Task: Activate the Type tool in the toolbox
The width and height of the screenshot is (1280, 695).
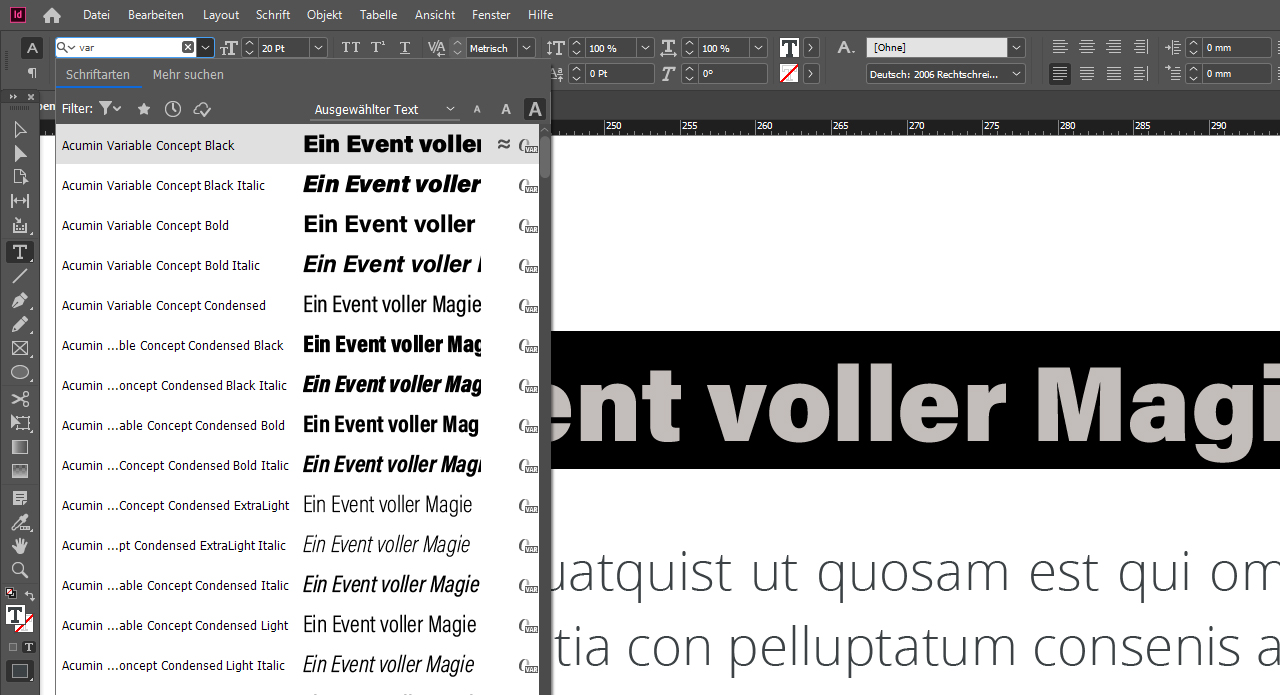Action: [19, 251]
